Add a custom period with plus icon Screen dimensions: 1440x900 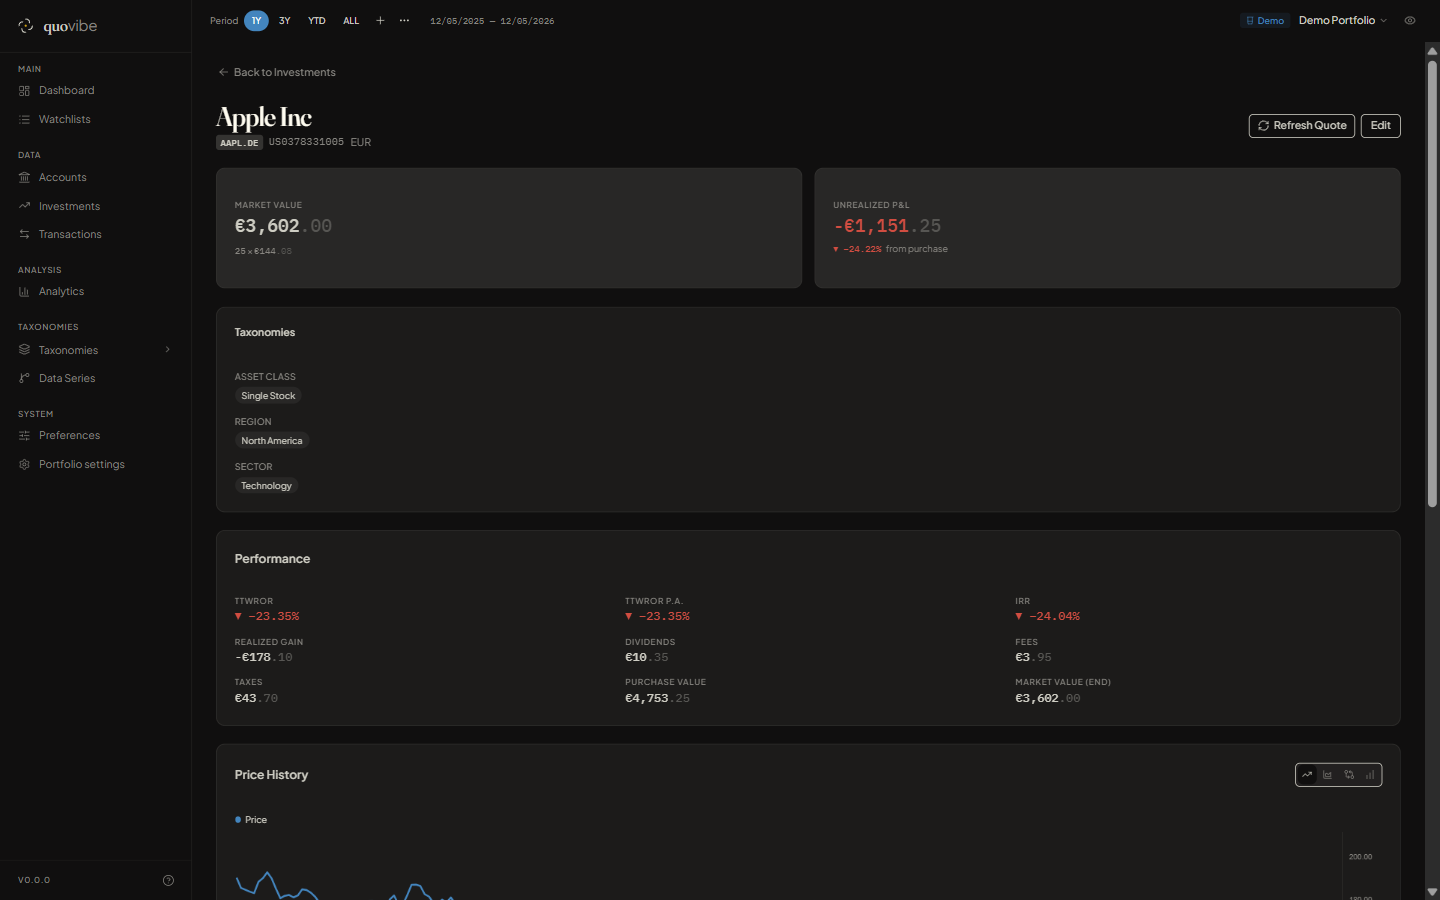pos(380,21)
